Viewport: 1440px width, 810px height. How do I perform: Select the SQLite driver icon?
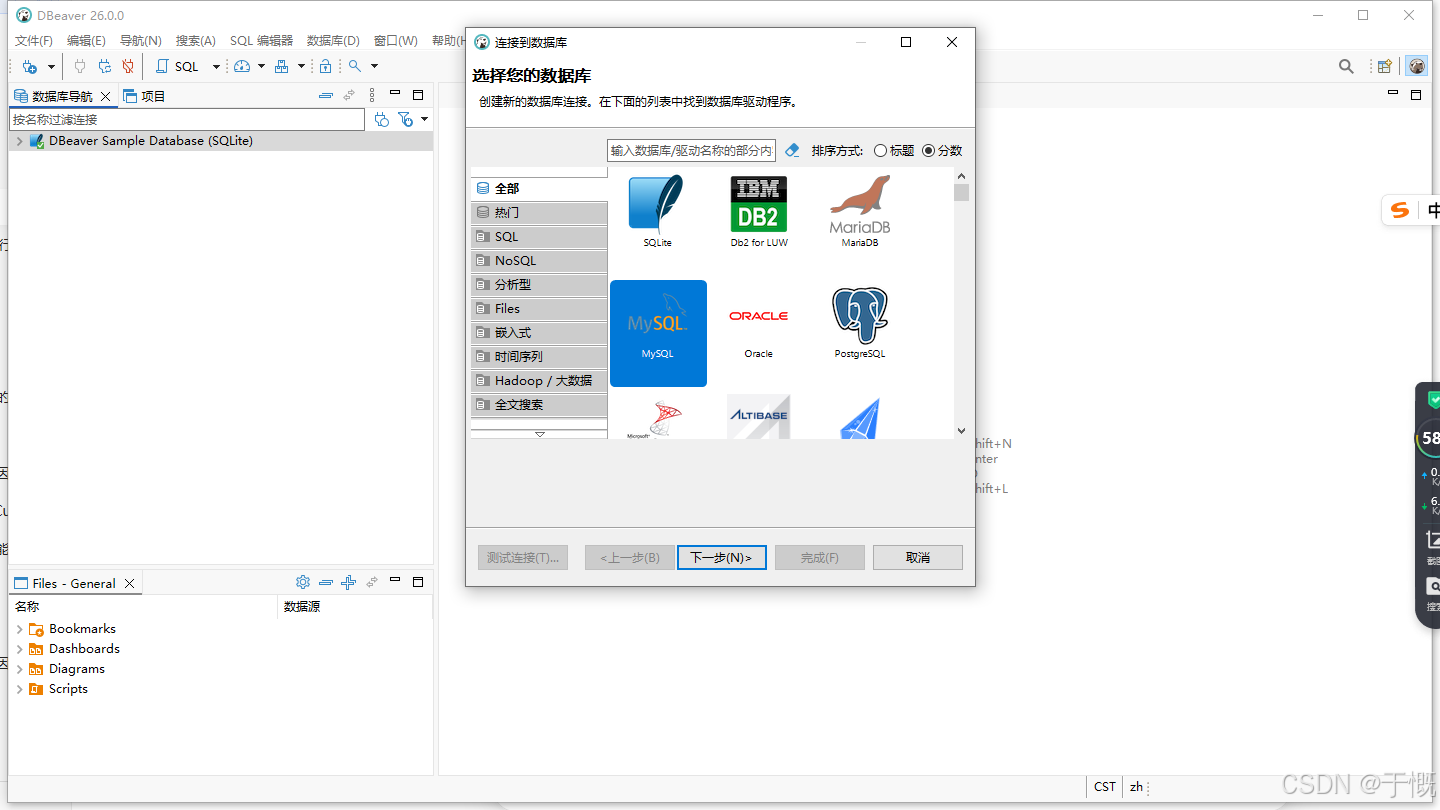[x=657, y=205]
